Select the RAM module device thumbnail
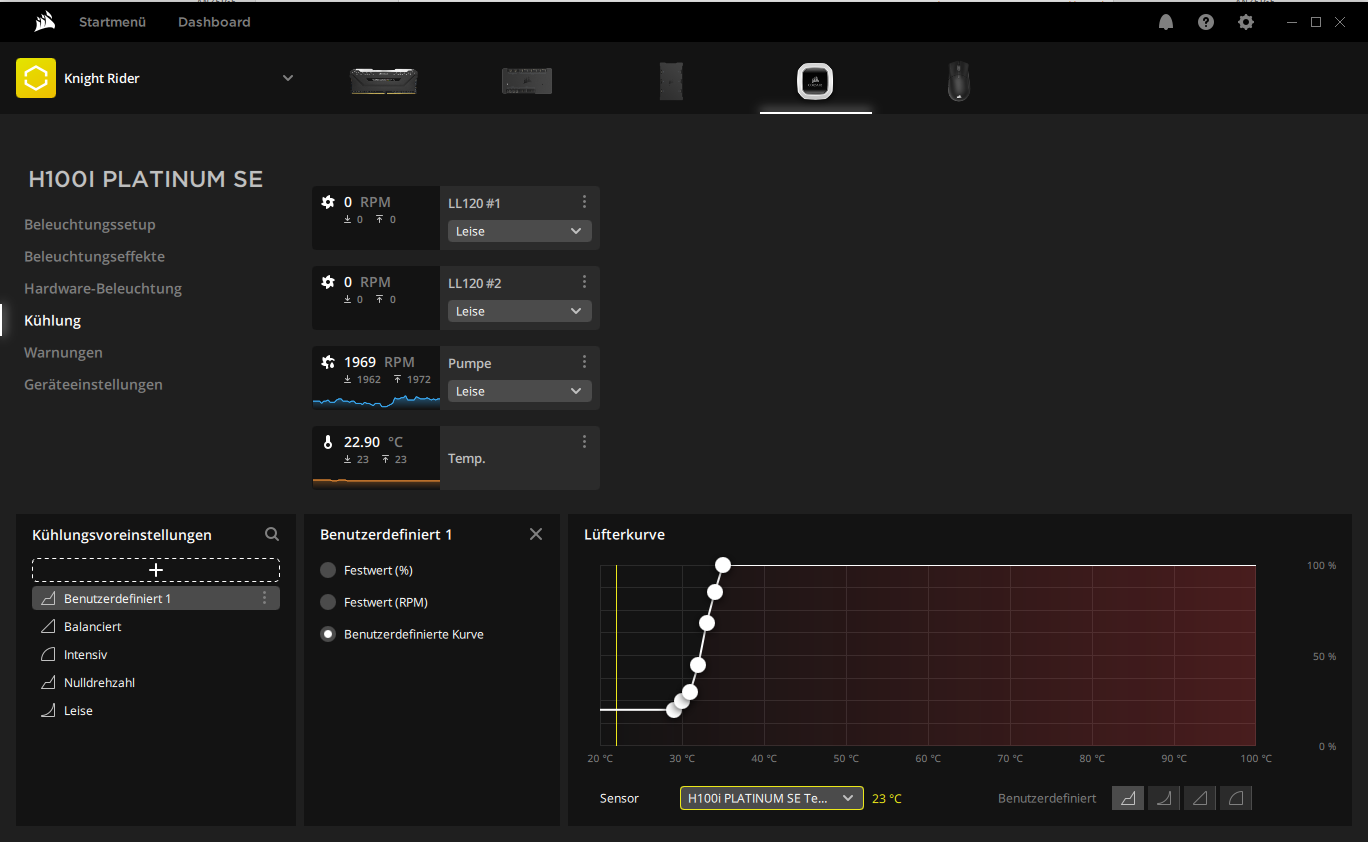 tap(384, 81)
